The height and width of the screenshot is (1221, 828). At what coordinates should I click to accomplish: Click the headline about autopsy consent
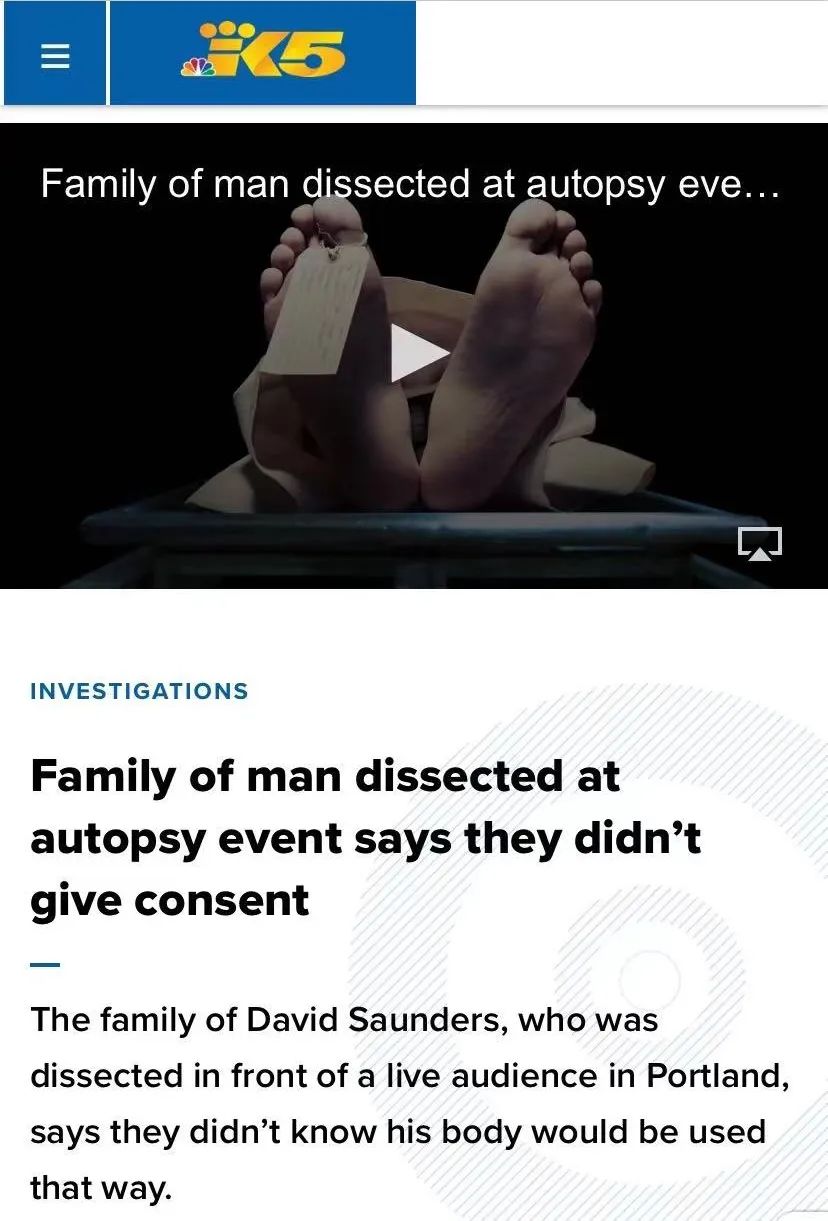(x=366, y=838)
